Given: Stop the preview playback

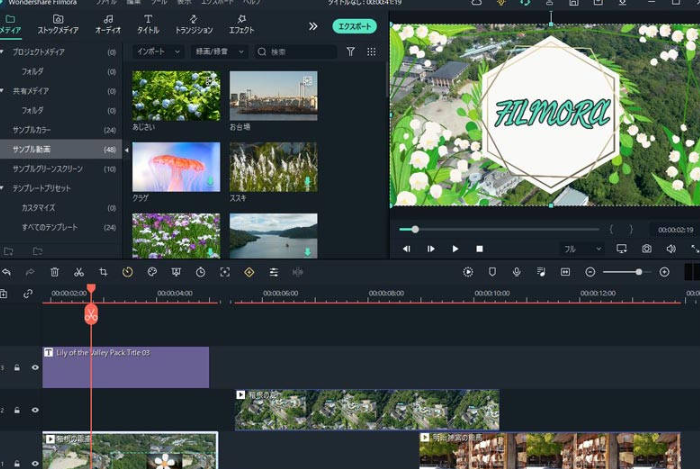Looking at the screenshot, I should point(479,249).
